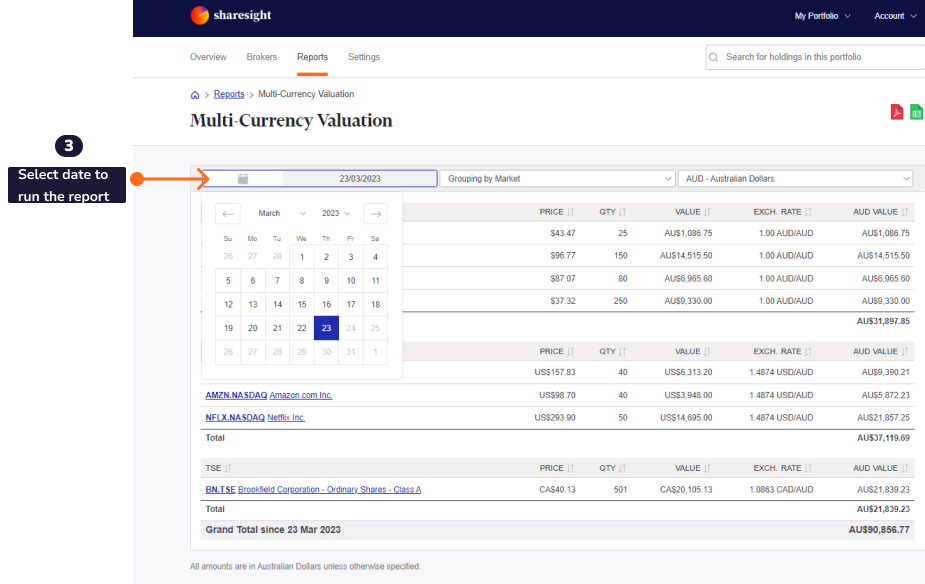Image resolution: width=925 pixels, height=584 pixels.
Task: Select March 7 in calendar
Action: coord(277,281)
